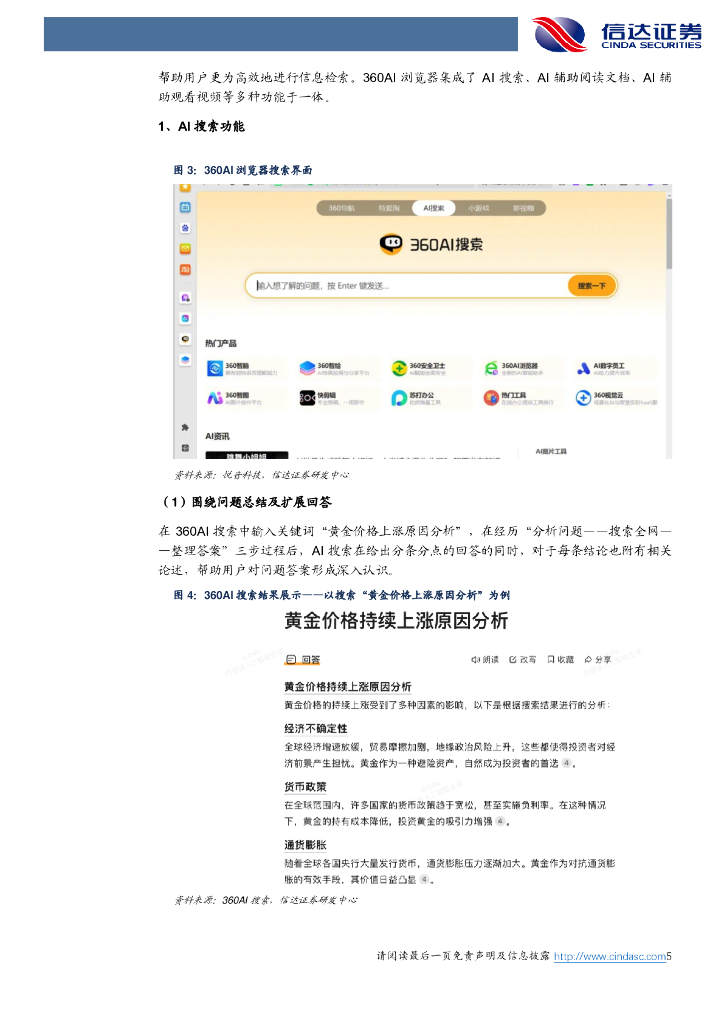The width and height of the screenshot is (724, 1024).
Task: Click citation marker 4 after 日益凸显
Action: click(424, 880)
